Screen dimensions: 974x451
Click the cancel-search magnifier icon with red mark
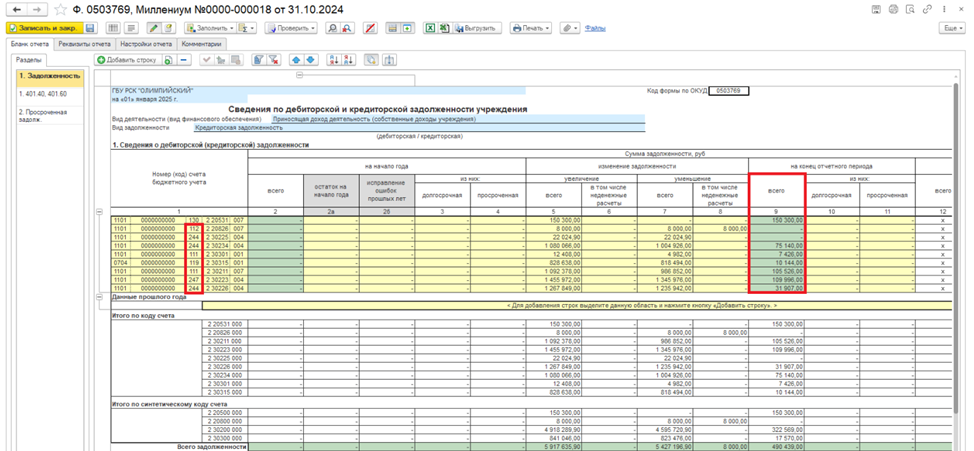(x=347, y=29)
